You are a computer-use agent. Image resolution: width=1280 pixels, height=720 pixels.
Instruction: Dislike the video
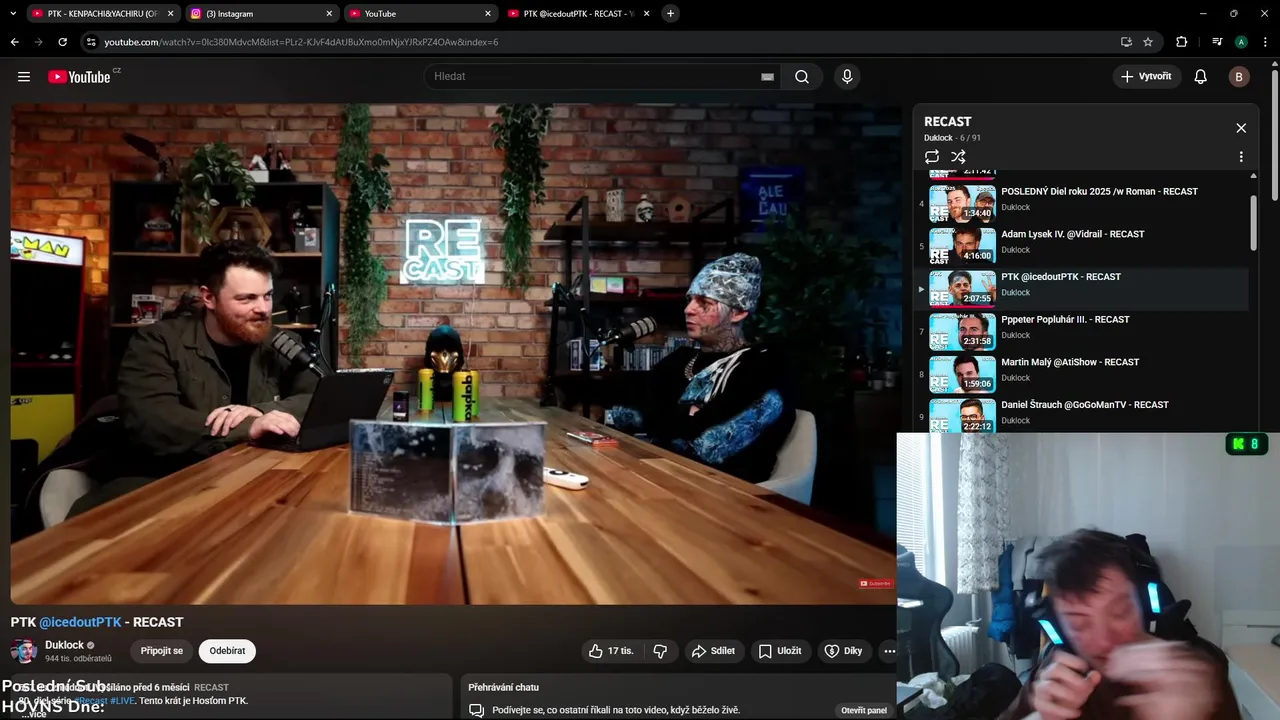point(660,651)
